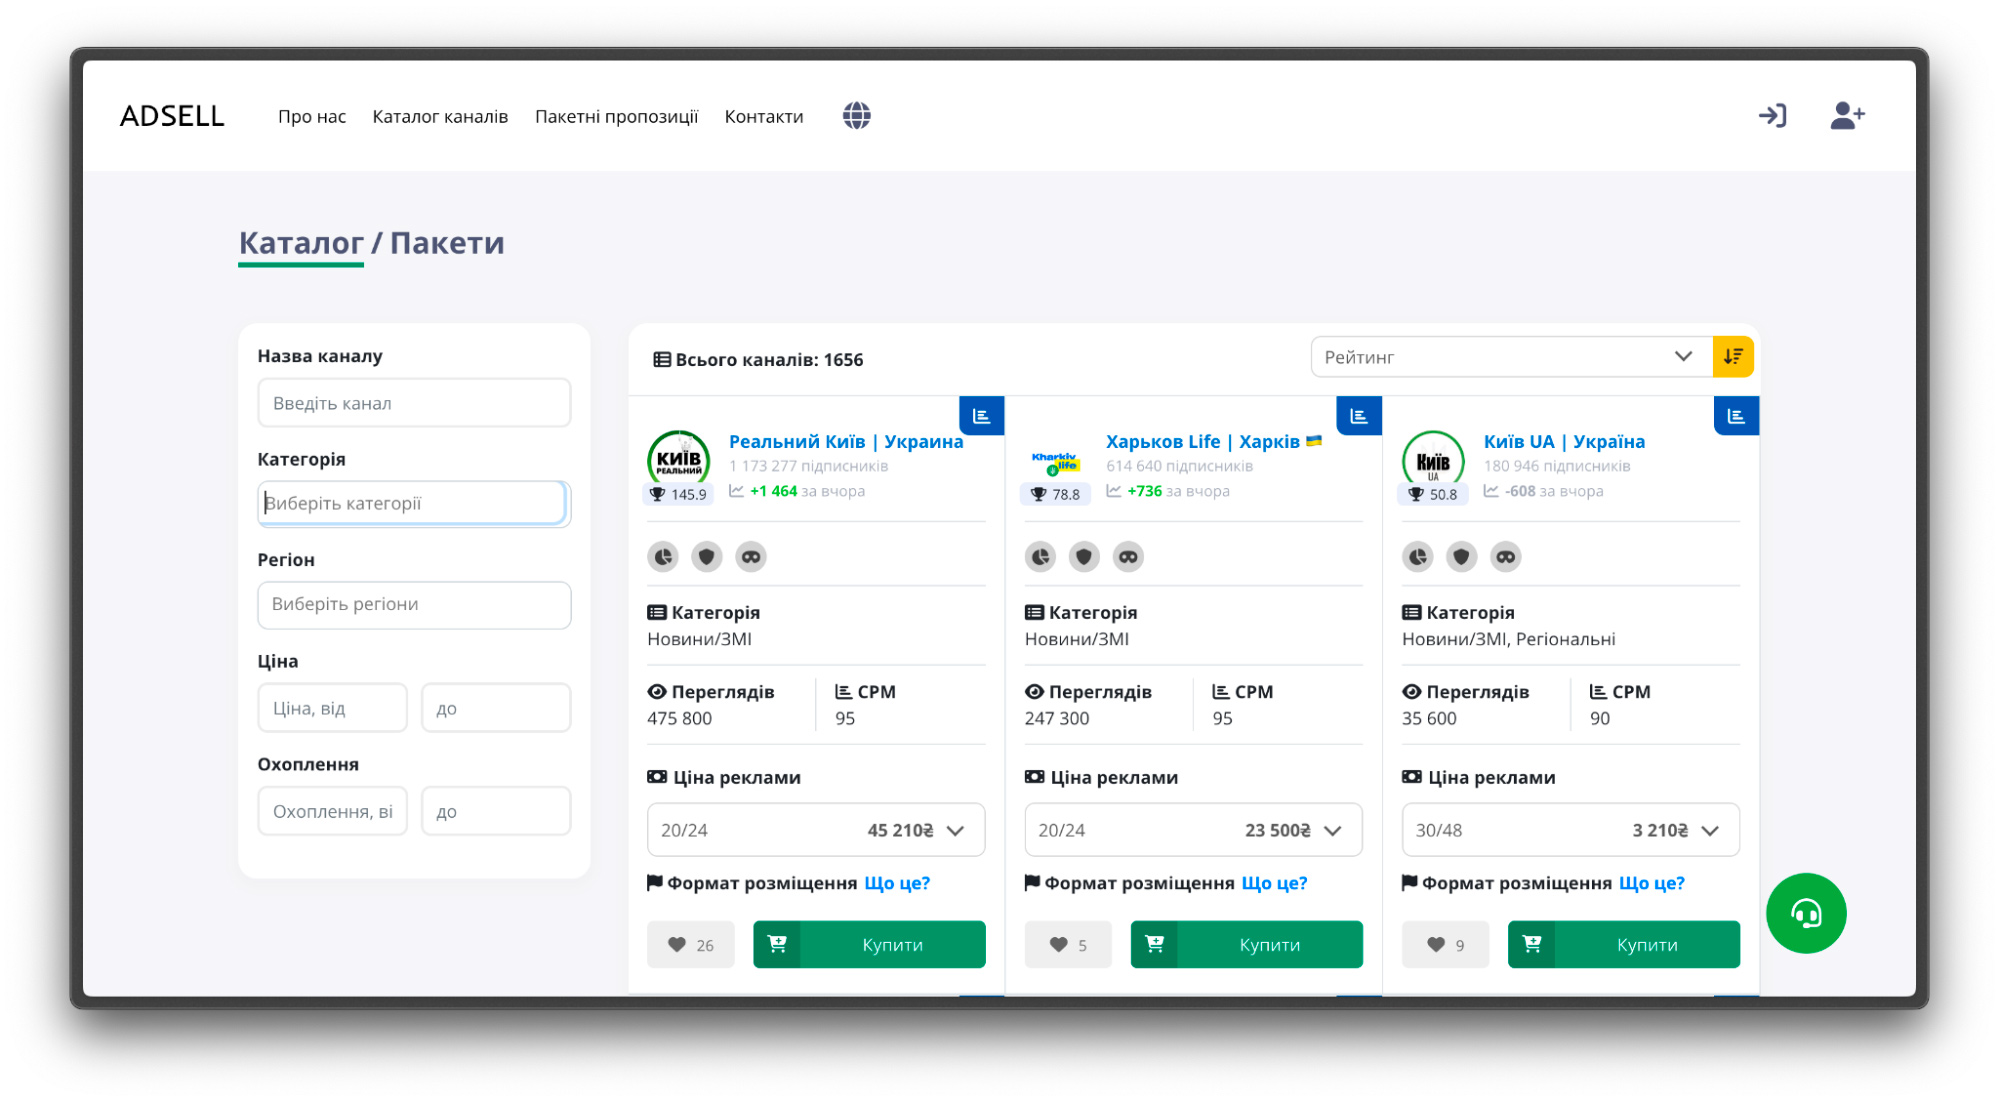This screenshot has width=1999, height=1102.
Task: Open the Виберіть регіони dropdown
Action: click(x=414, y=605)
